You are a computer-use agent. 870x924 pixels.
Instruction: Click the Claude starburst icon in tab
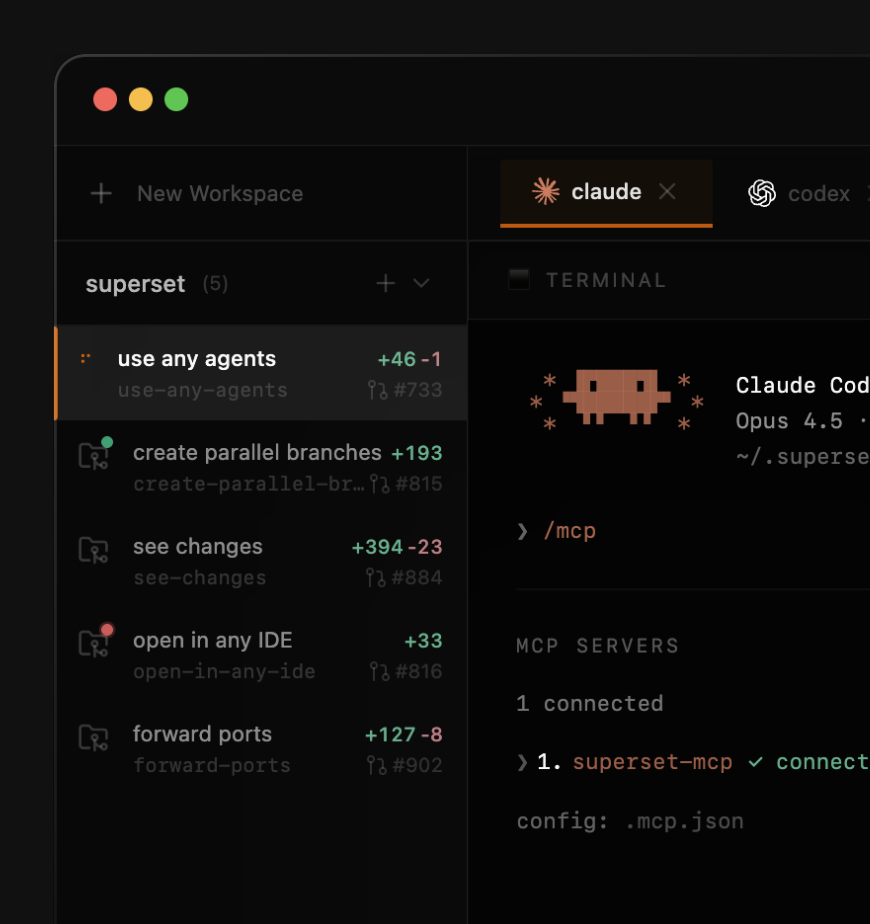tap(546, 192)
